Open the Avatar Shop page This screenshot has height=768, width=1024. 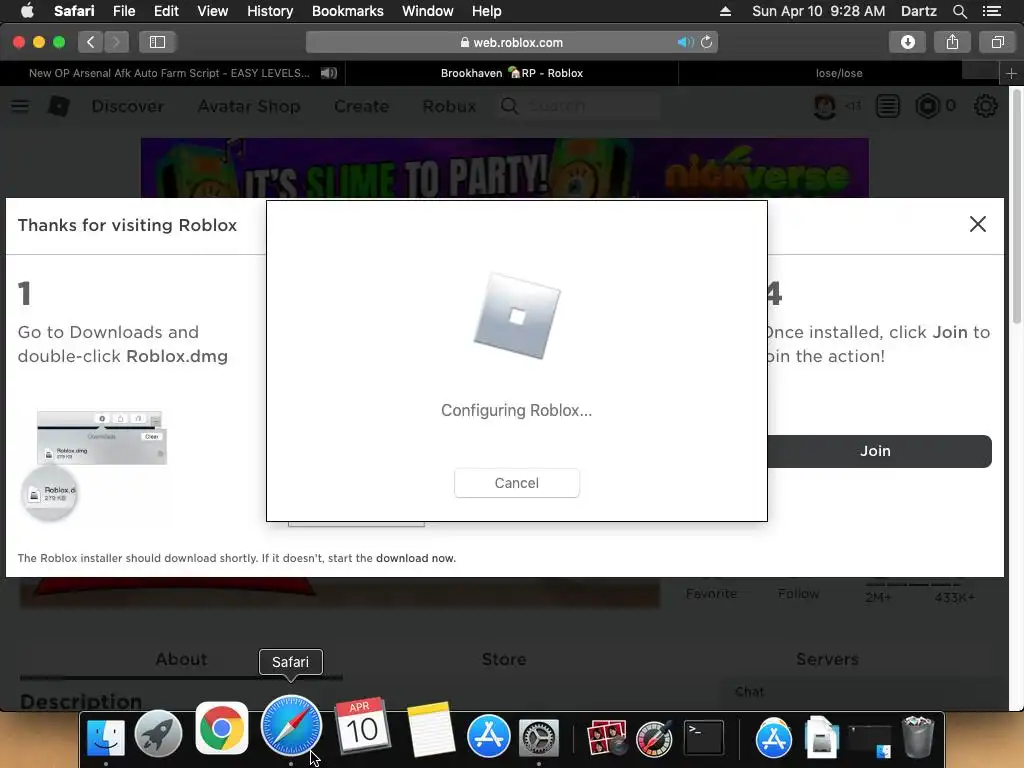249,106
